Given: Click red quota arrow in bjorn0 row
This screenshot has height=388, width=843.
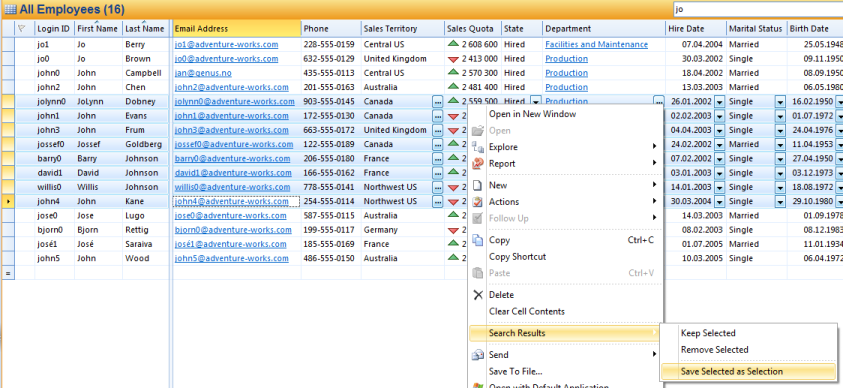Looking at the screenshot, I should click(453, 230).
